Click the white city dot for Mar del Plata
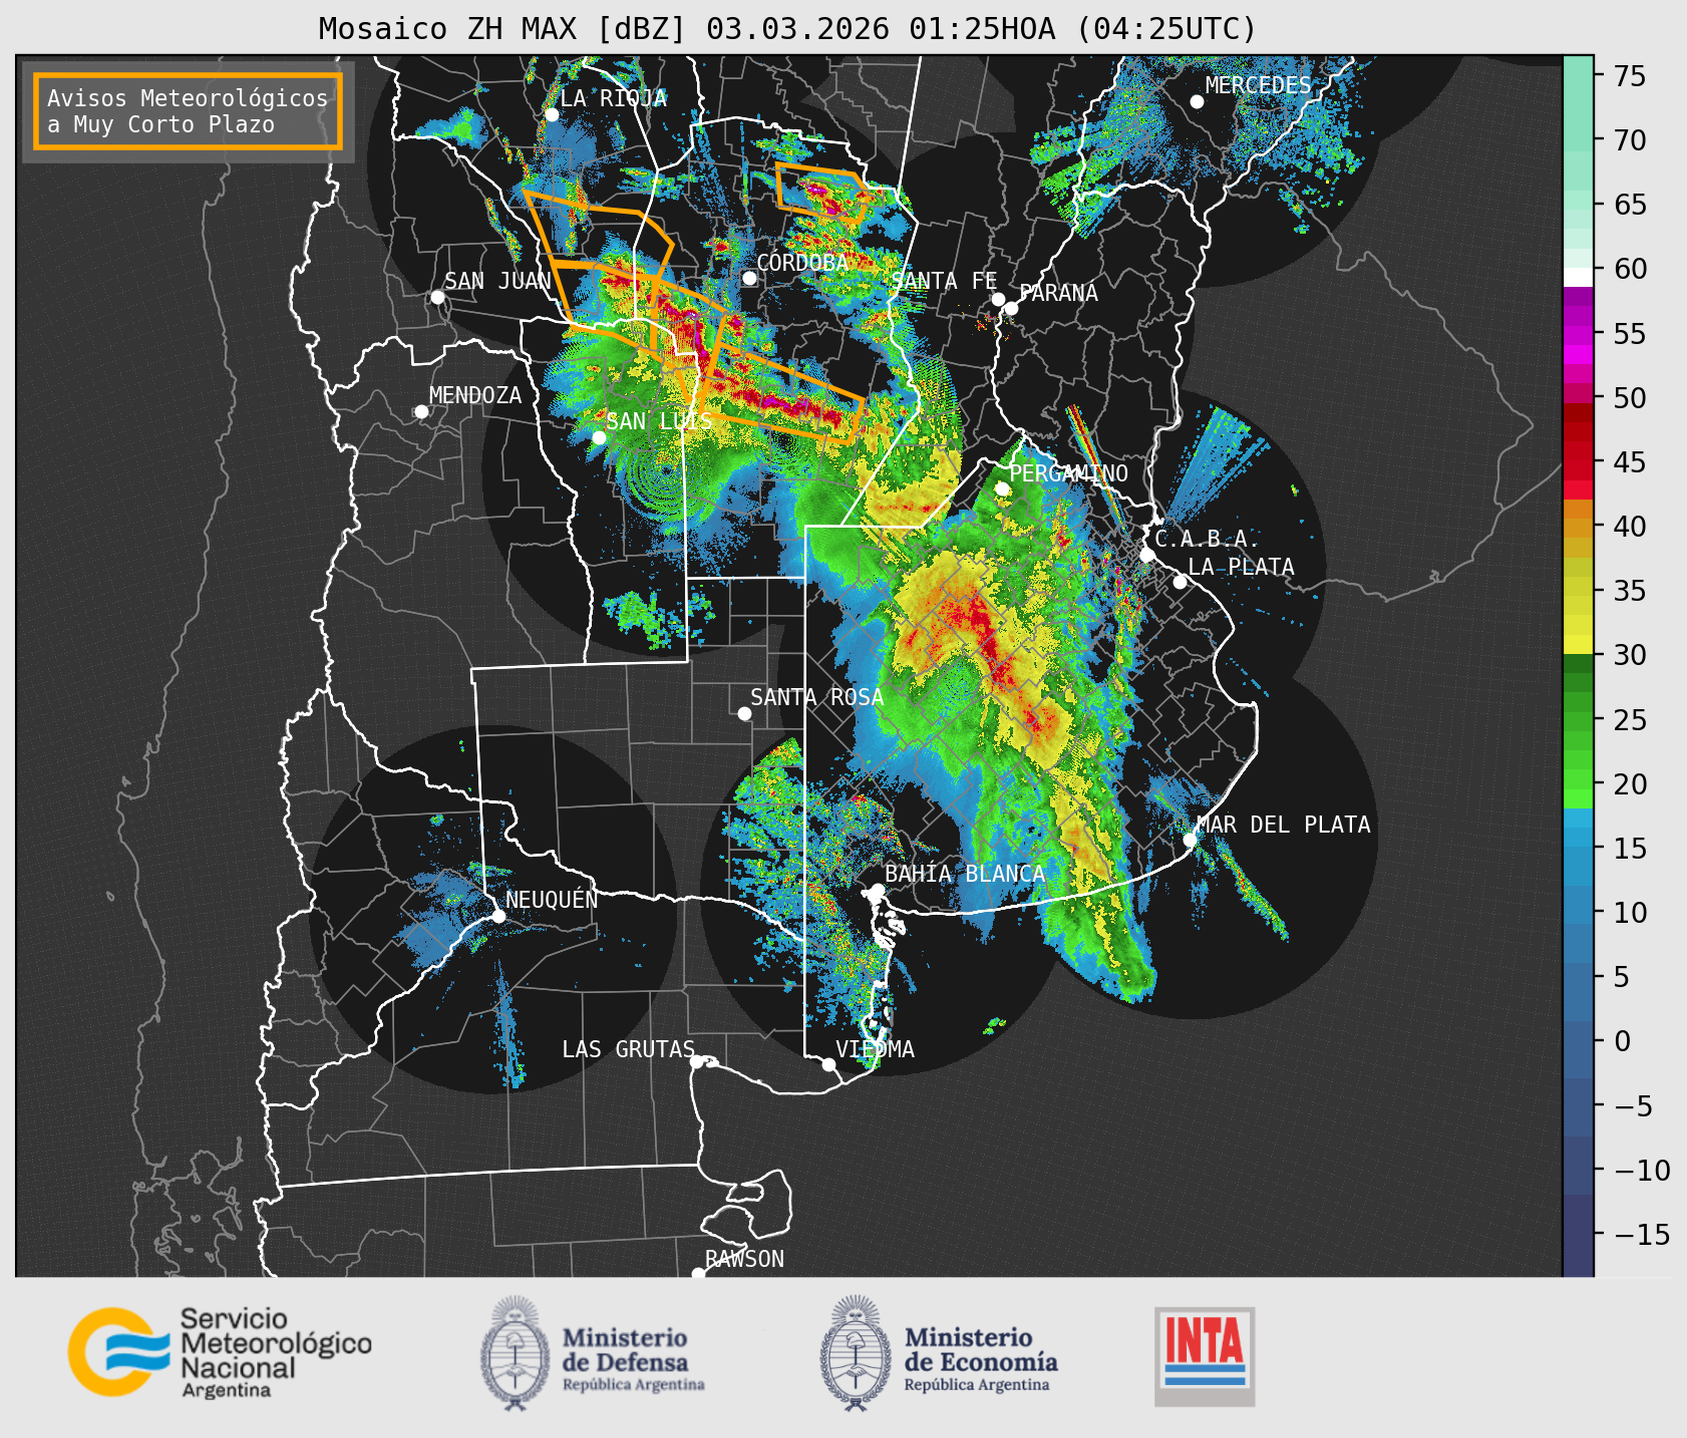 point(1190,839)
